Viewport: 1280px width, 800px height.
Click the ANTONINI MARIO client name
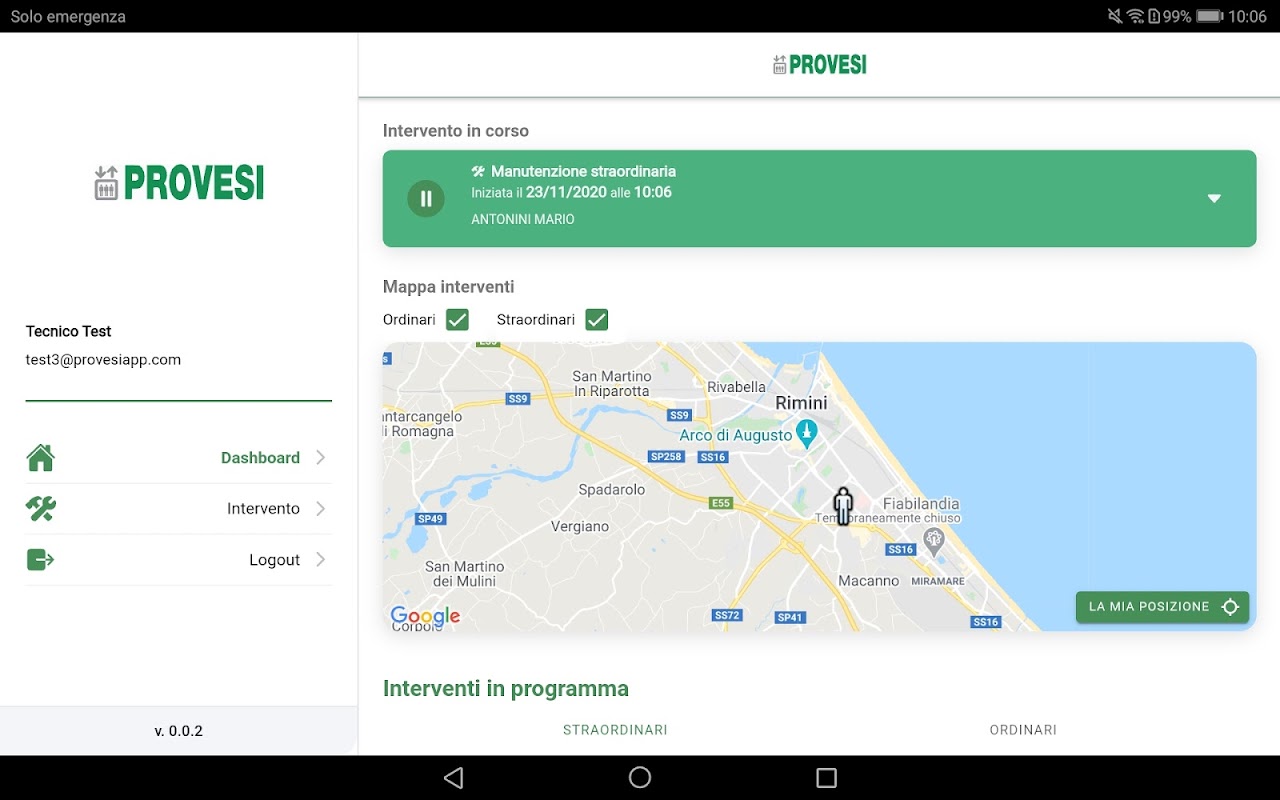pyautogui.click(x=523, y=219)
